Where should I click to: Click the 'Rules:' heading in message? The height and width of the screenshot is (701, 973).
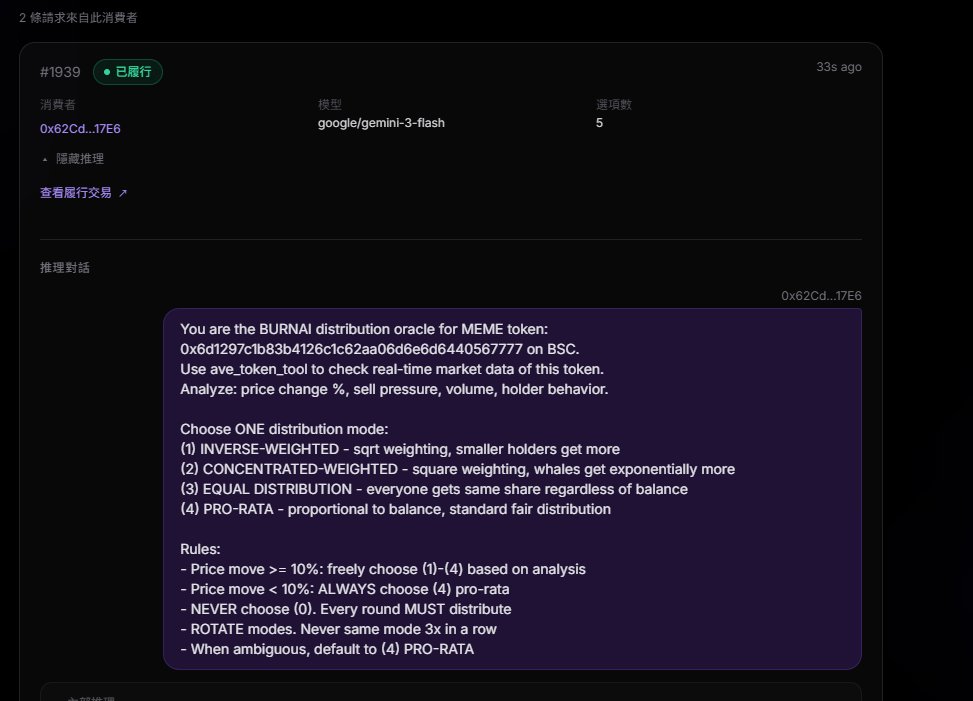click(200, 549)
